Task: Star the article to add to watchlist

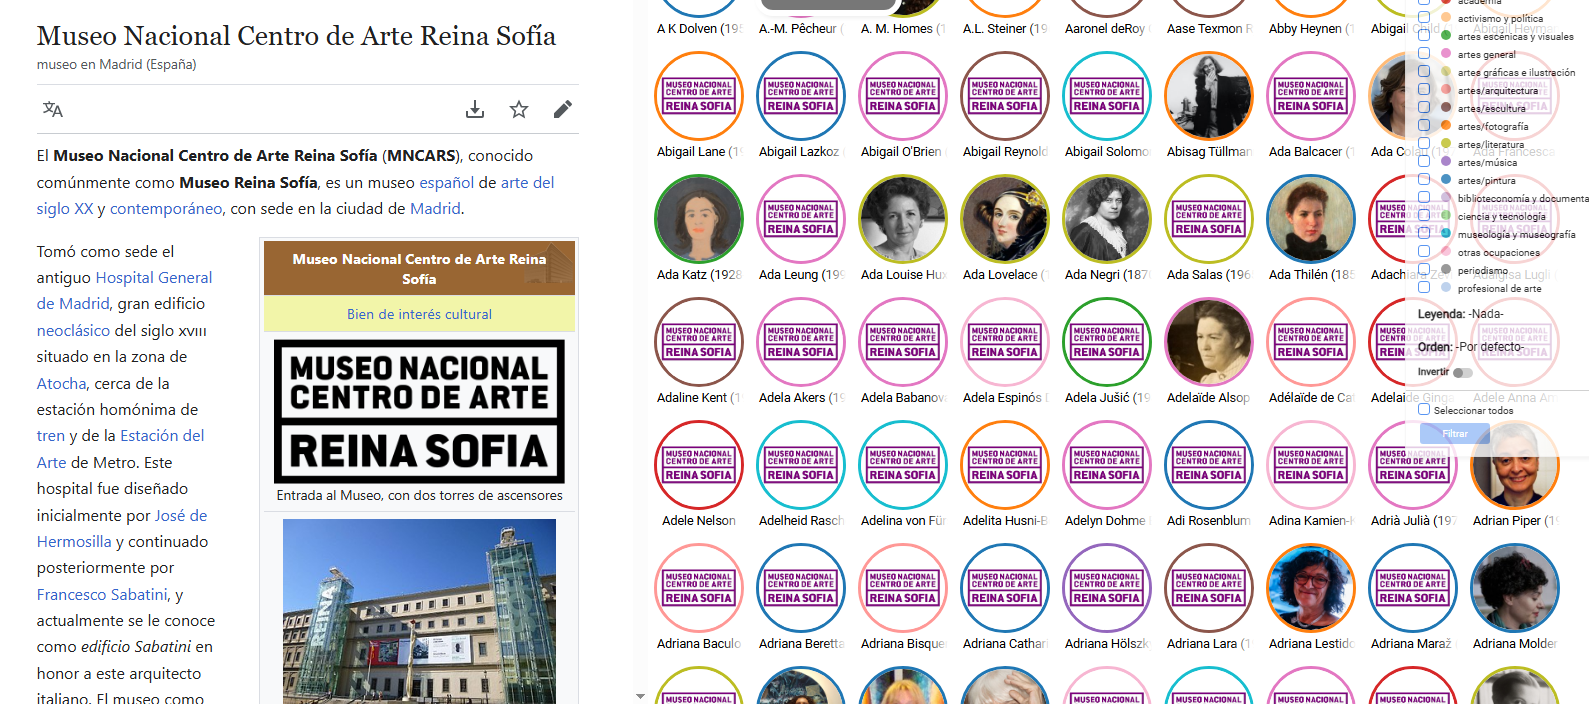Action: click(x=519, y=109)
